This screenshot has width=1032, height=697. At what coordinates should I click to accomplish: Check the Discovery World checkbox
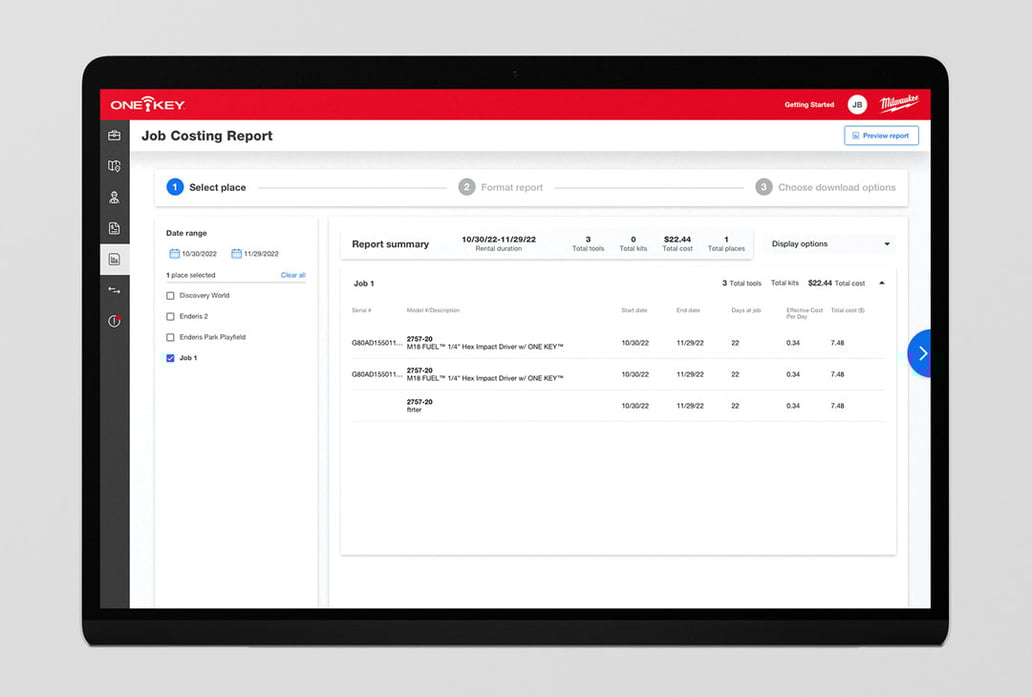170,295
